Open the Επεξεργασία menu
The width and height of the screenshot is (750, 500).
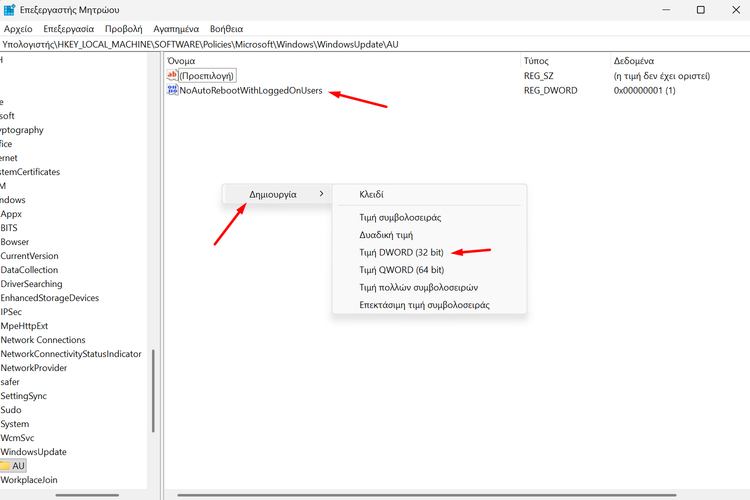[x=69, y=29]
